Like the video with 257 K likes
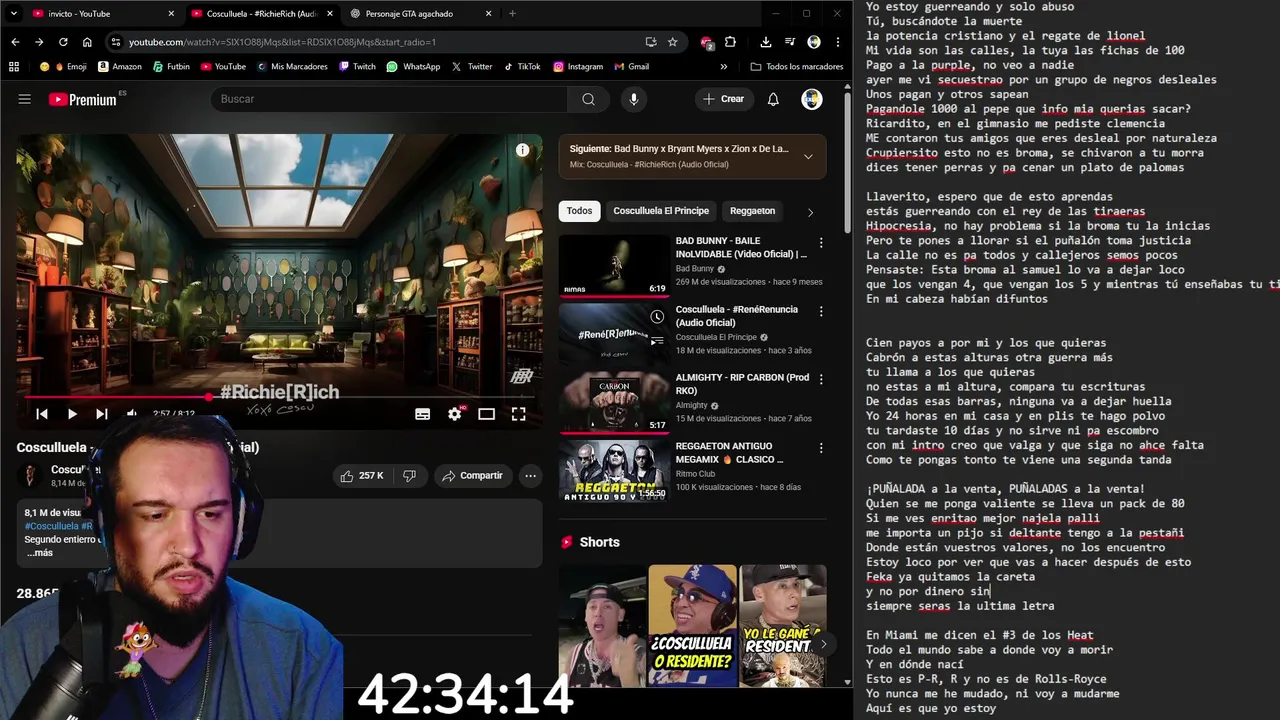The image size is (1280, 720). tap(362, 476)
